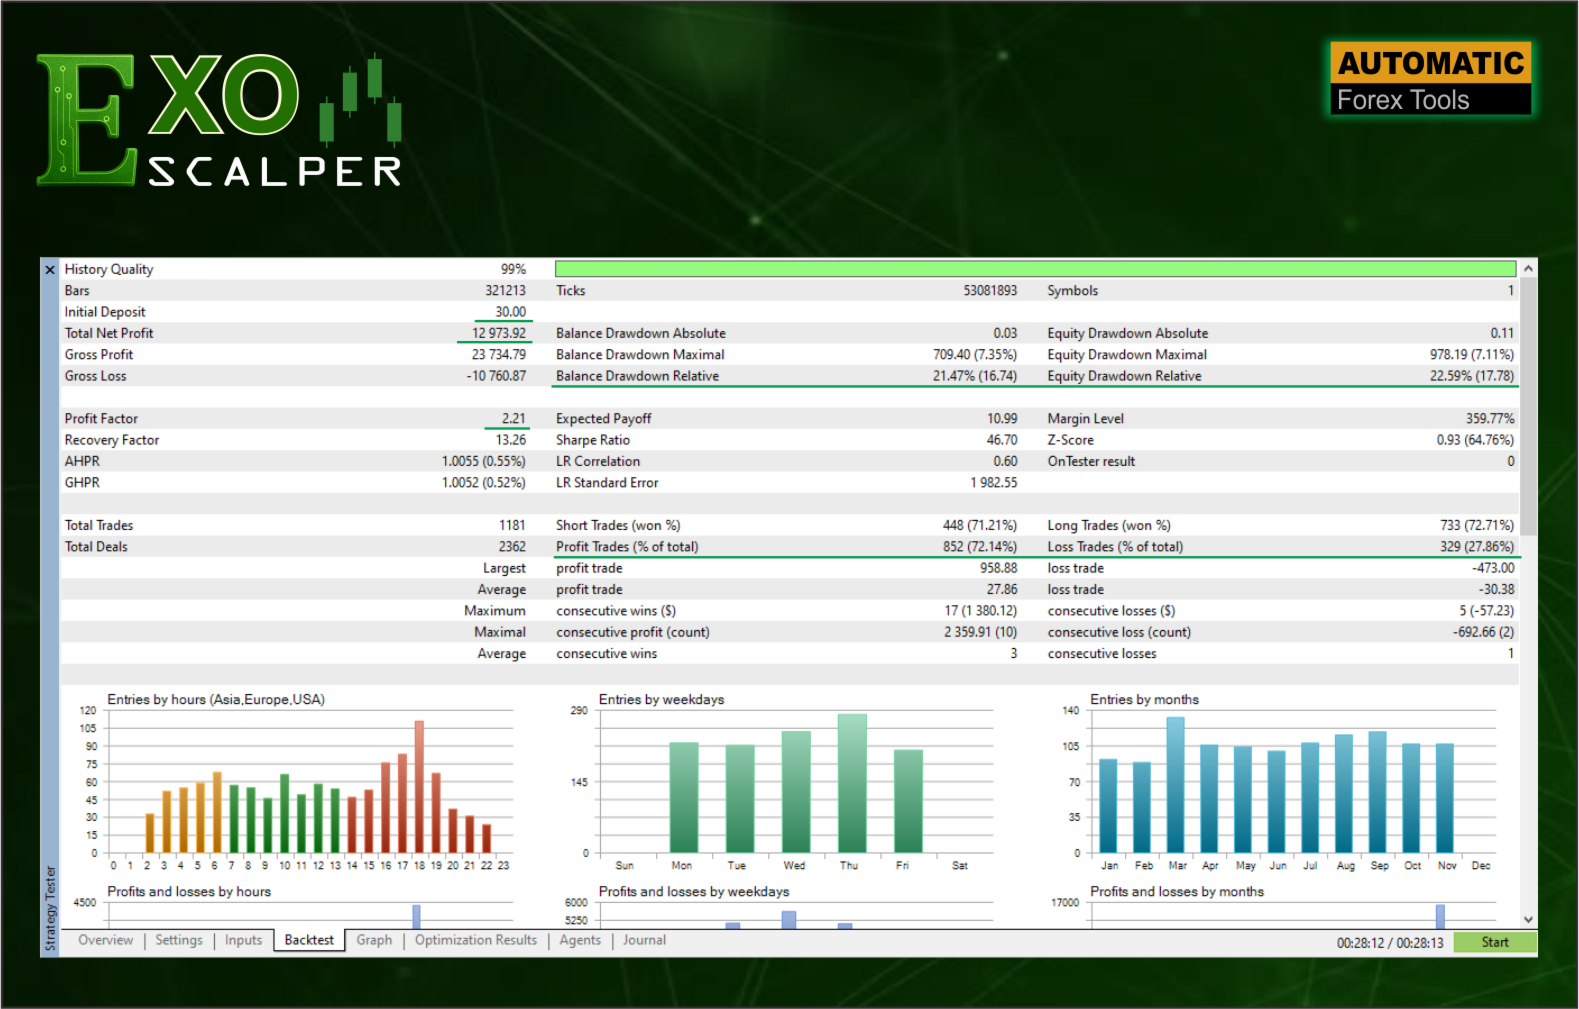Click the GHPR value 1.0052 (0.52%)

pos(484,483)
